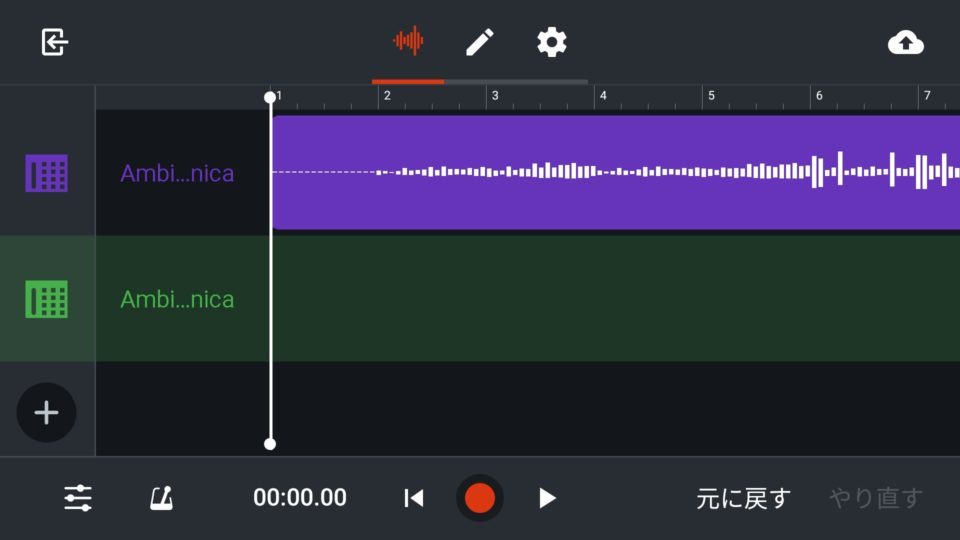Select the purple Ambi...nica track name
This screenshot has width=960, height=540.
coord(177,173)
